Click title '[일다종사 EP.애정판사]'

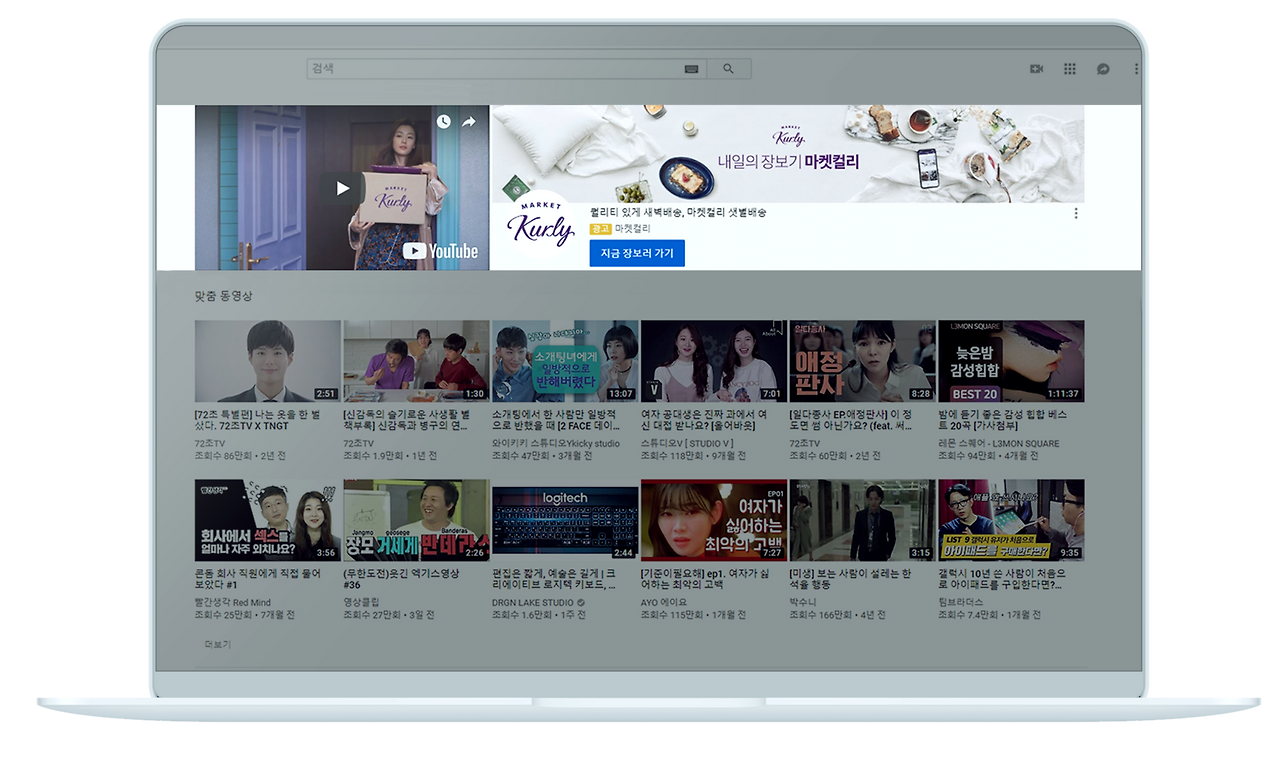[852, 419]
